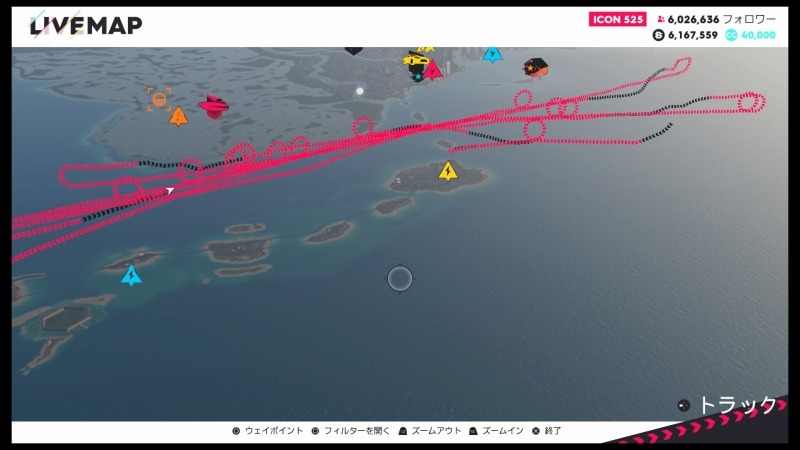Click the pink followers icon
Image resolution: width=800 pixels, height=450 pixels.
pos(661,19)
